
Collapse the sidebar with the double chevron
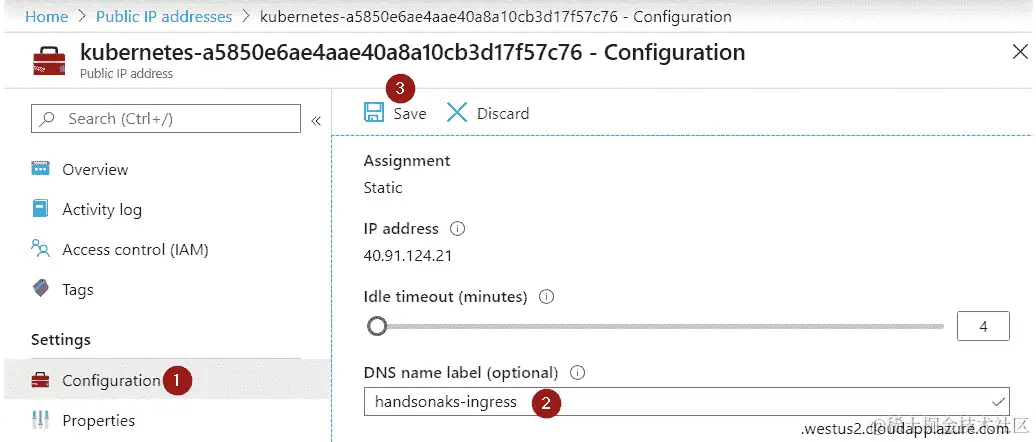(316, 120)
